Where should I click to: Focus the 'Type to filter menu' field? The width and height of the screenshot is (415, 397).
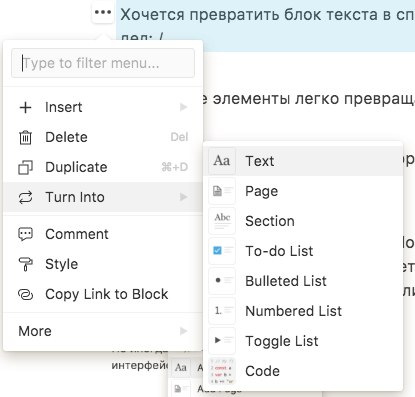coord(103,63)
